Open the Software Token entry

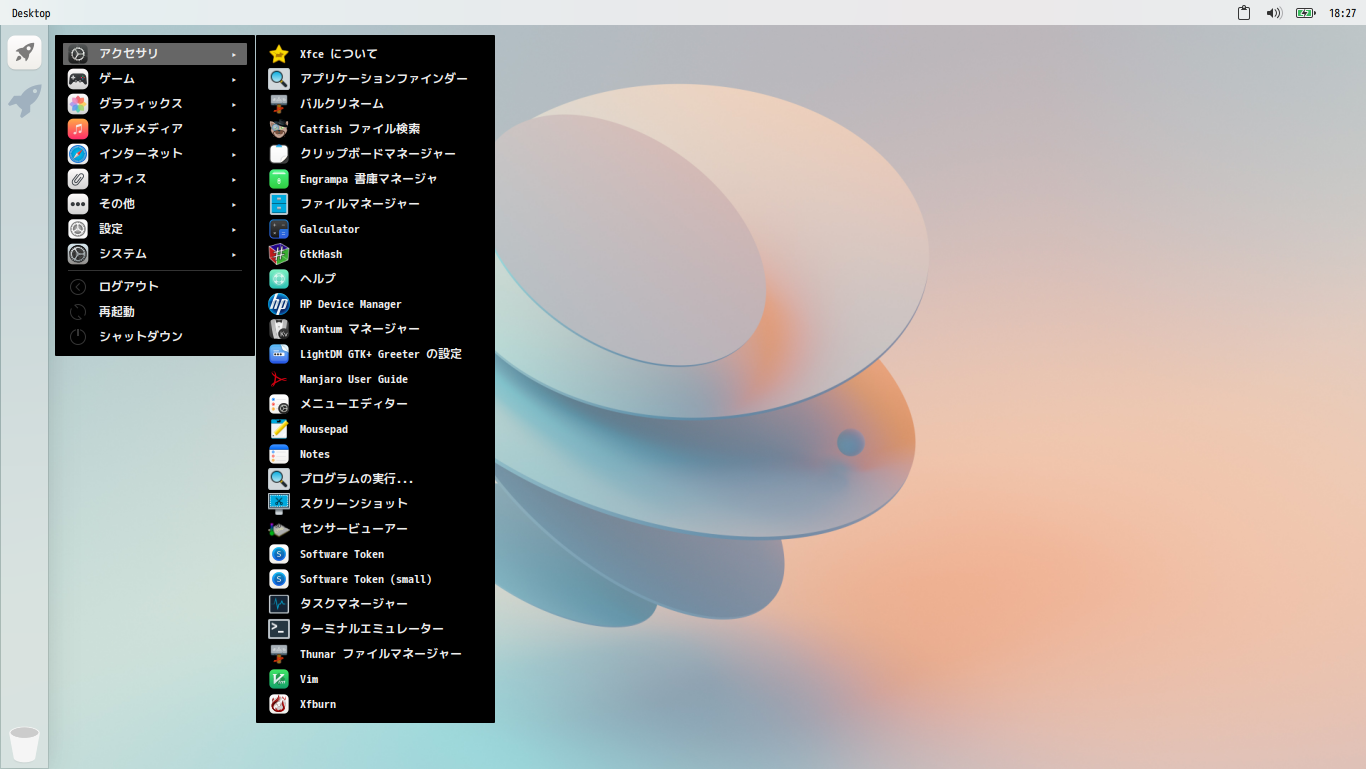click(375, 554)
